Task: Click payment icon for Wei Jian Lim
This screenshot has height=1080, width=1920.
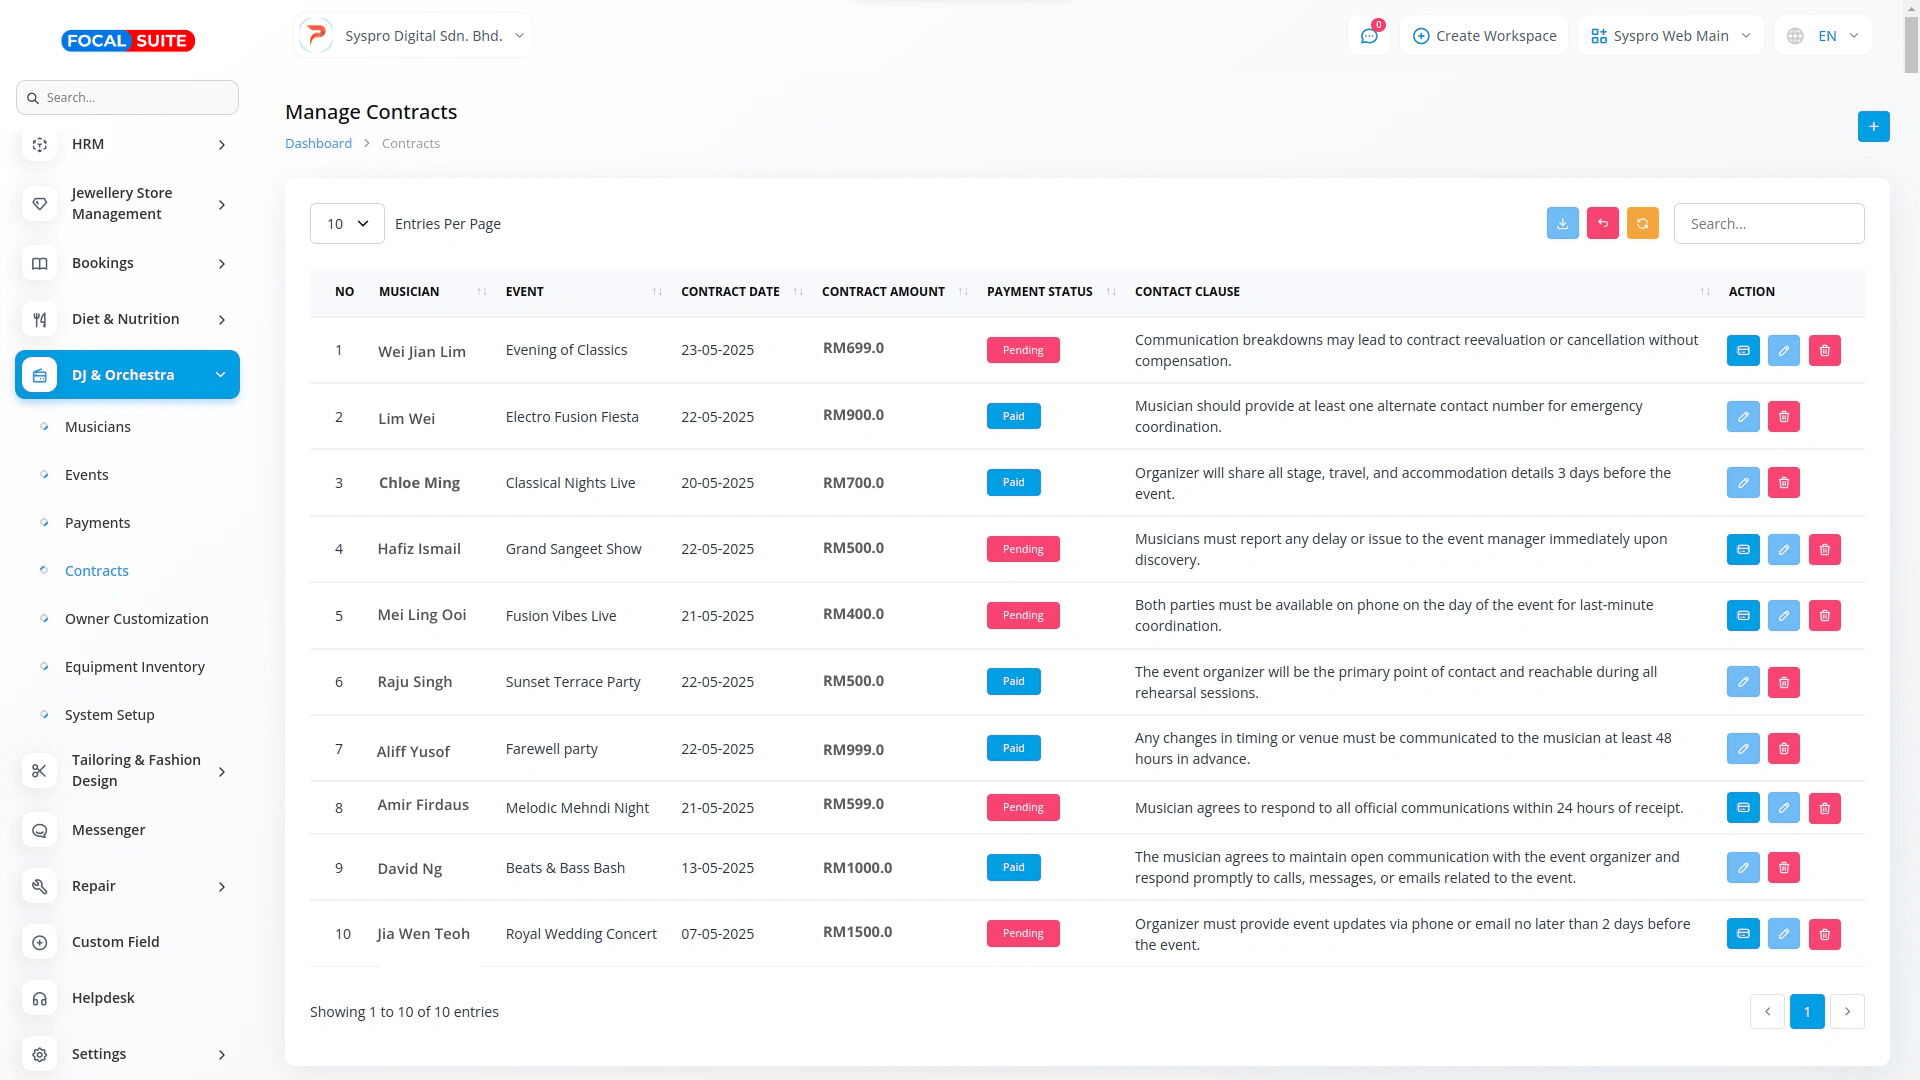Action: (x=1743, y=351)
